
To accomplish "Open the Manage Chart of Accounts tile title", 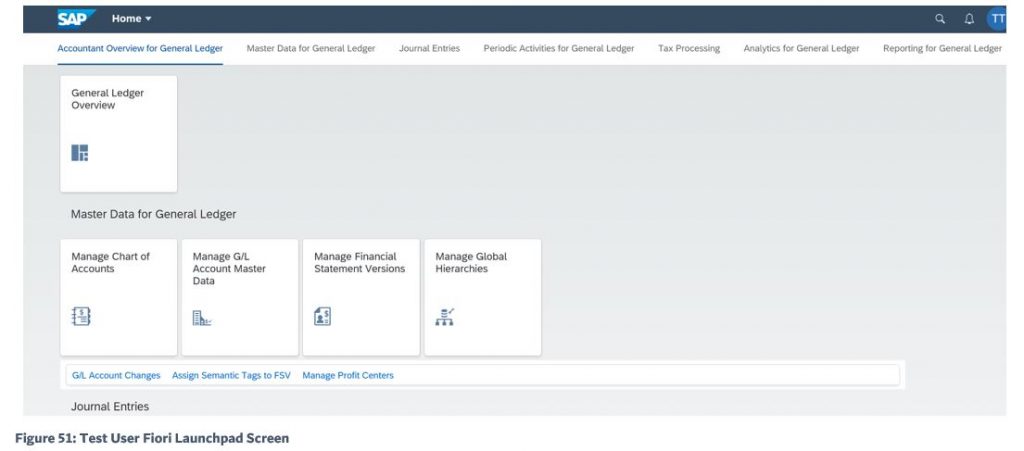I will (x=110, y=262).
